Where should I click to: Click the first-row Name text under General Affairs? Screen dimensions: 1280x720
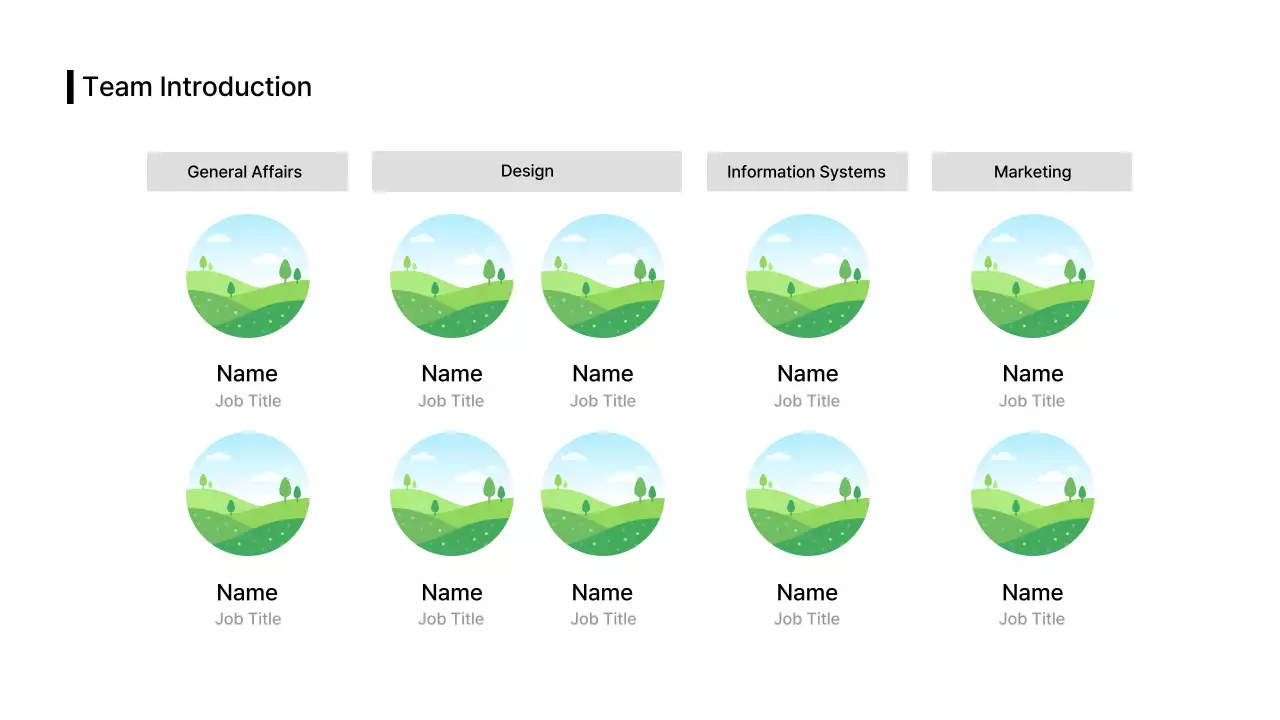(x=247, y=374)
